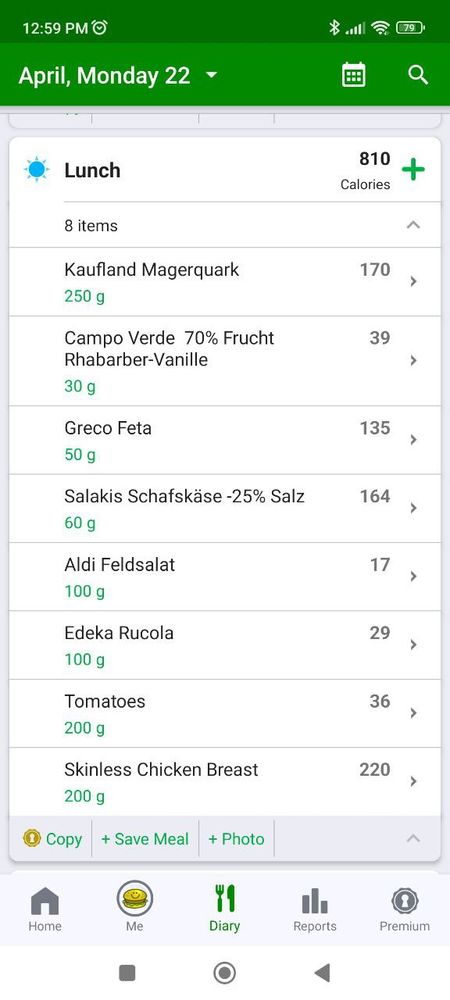The width and height of the screenshot is (450, 1000).
Task: Tap + Photo button
Action: tap(236, 839)
